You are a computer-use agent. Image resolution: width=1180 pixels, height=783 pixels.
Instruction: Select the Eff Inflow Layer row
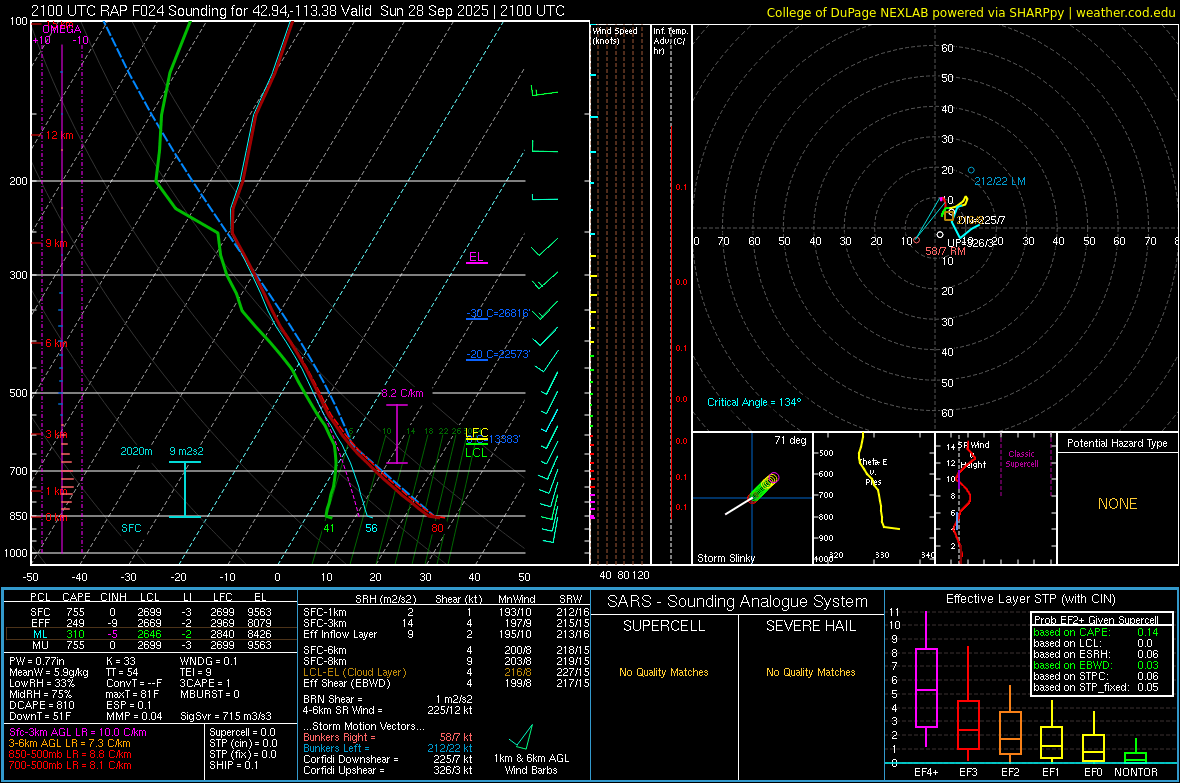[x=446, y=634]
